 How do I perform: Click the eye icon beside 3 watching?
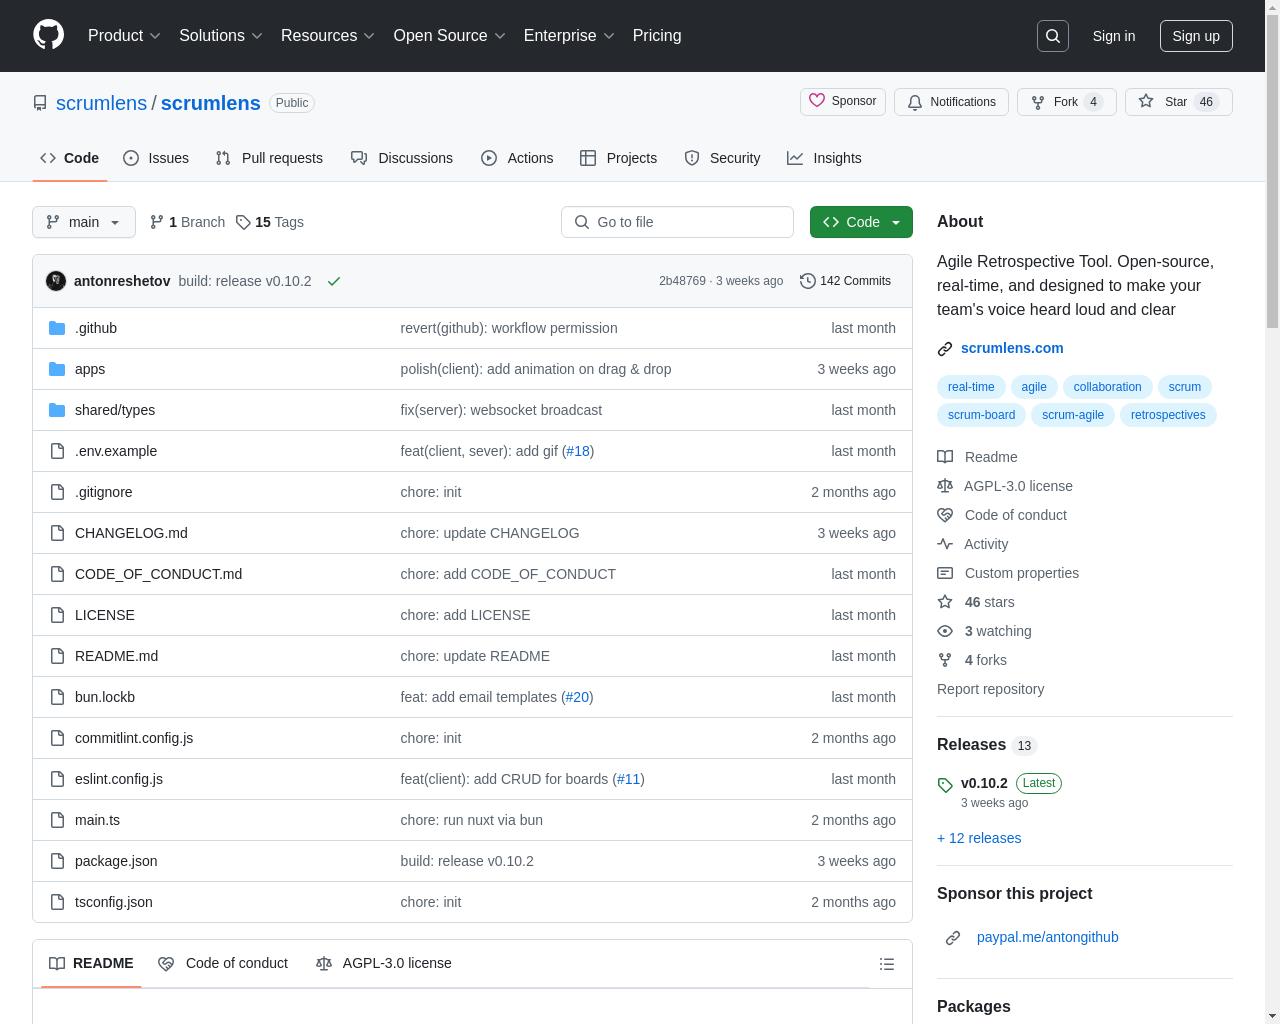pos(945,631)
